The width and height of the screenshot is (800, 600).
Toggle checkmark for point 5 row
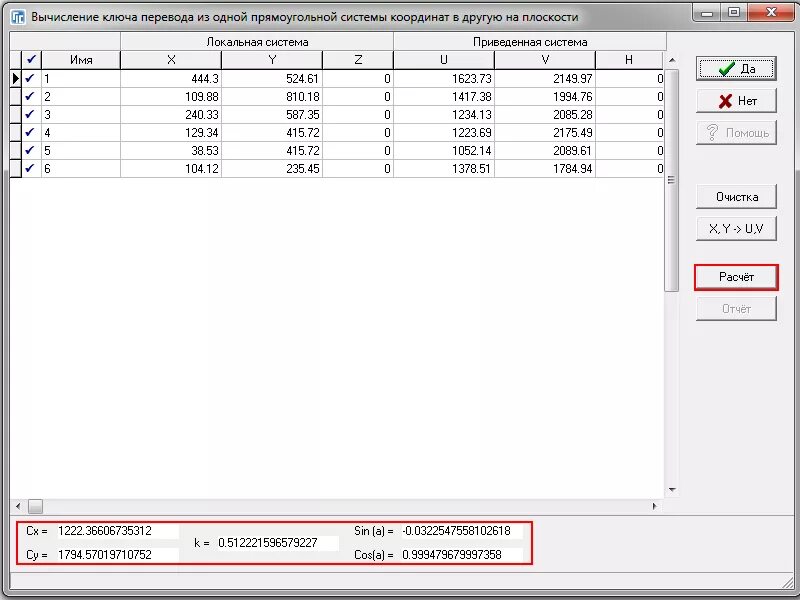(x=31, y=151)
